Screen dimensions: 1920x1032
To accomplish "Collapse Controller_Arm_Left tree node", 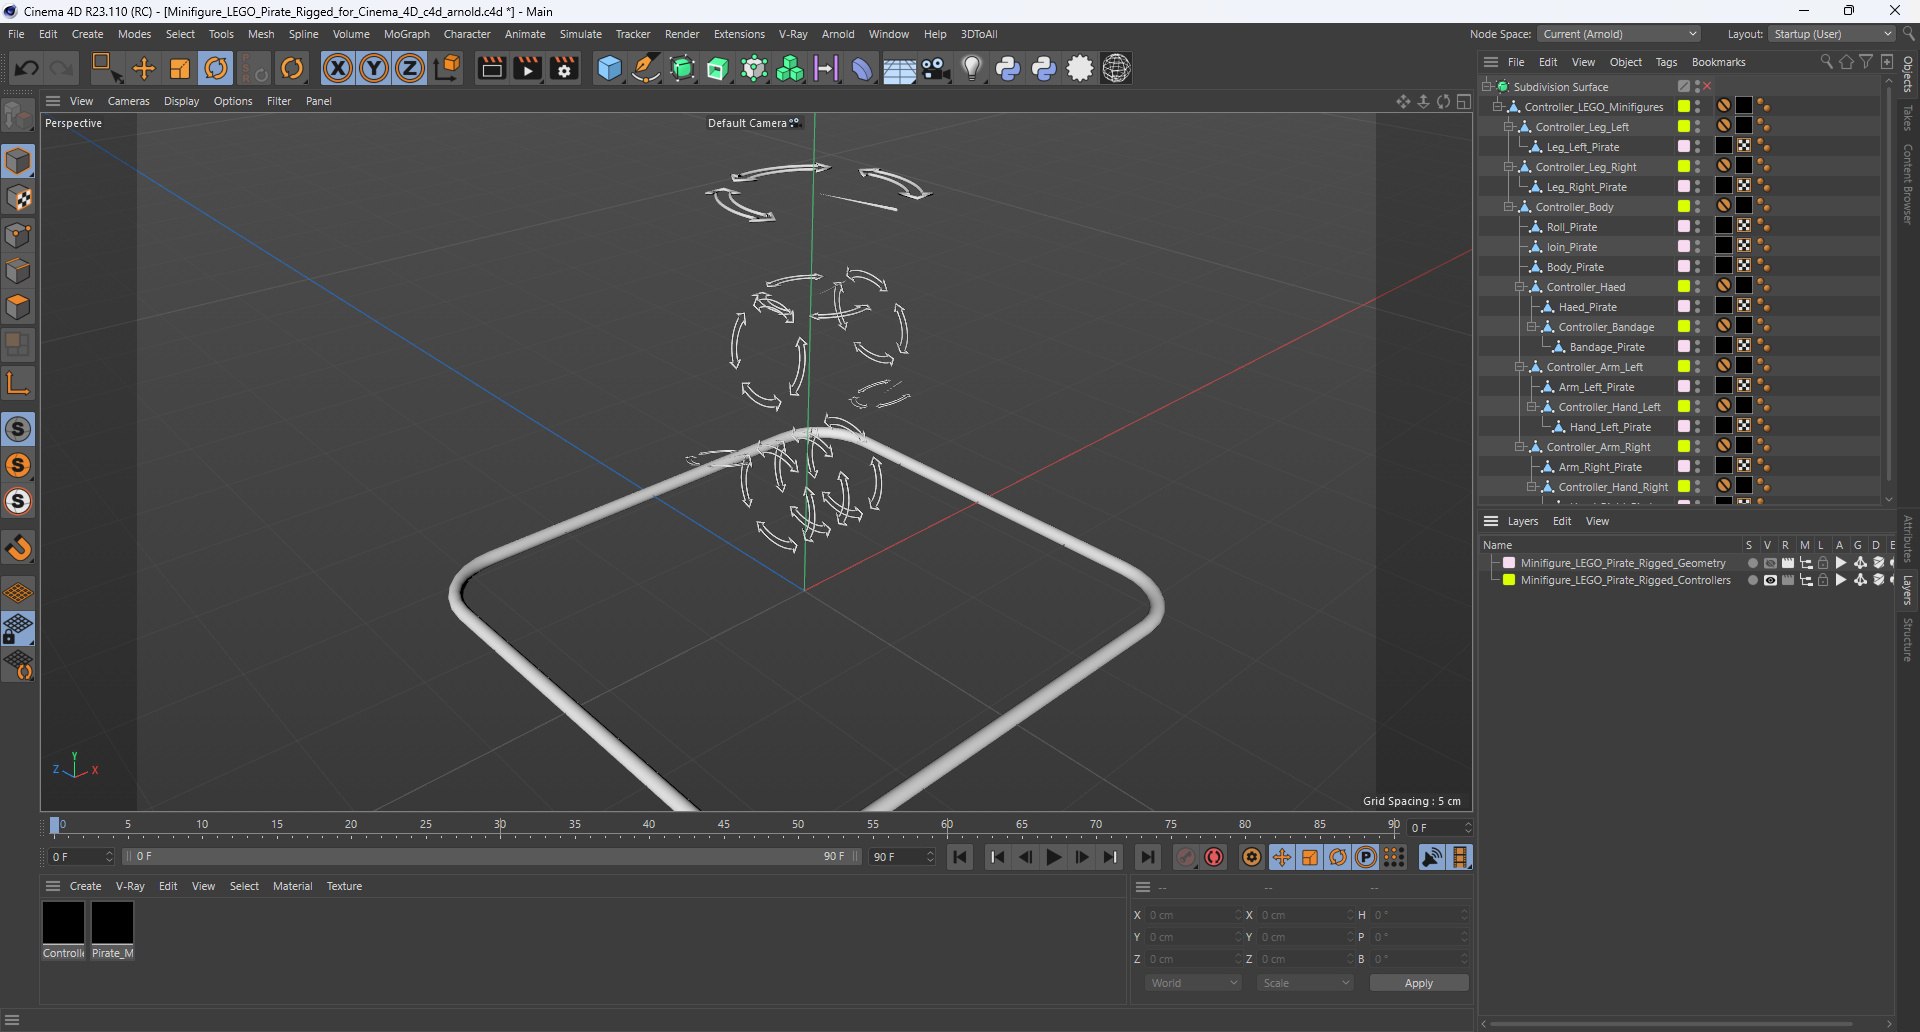I will coord(1520,367).
